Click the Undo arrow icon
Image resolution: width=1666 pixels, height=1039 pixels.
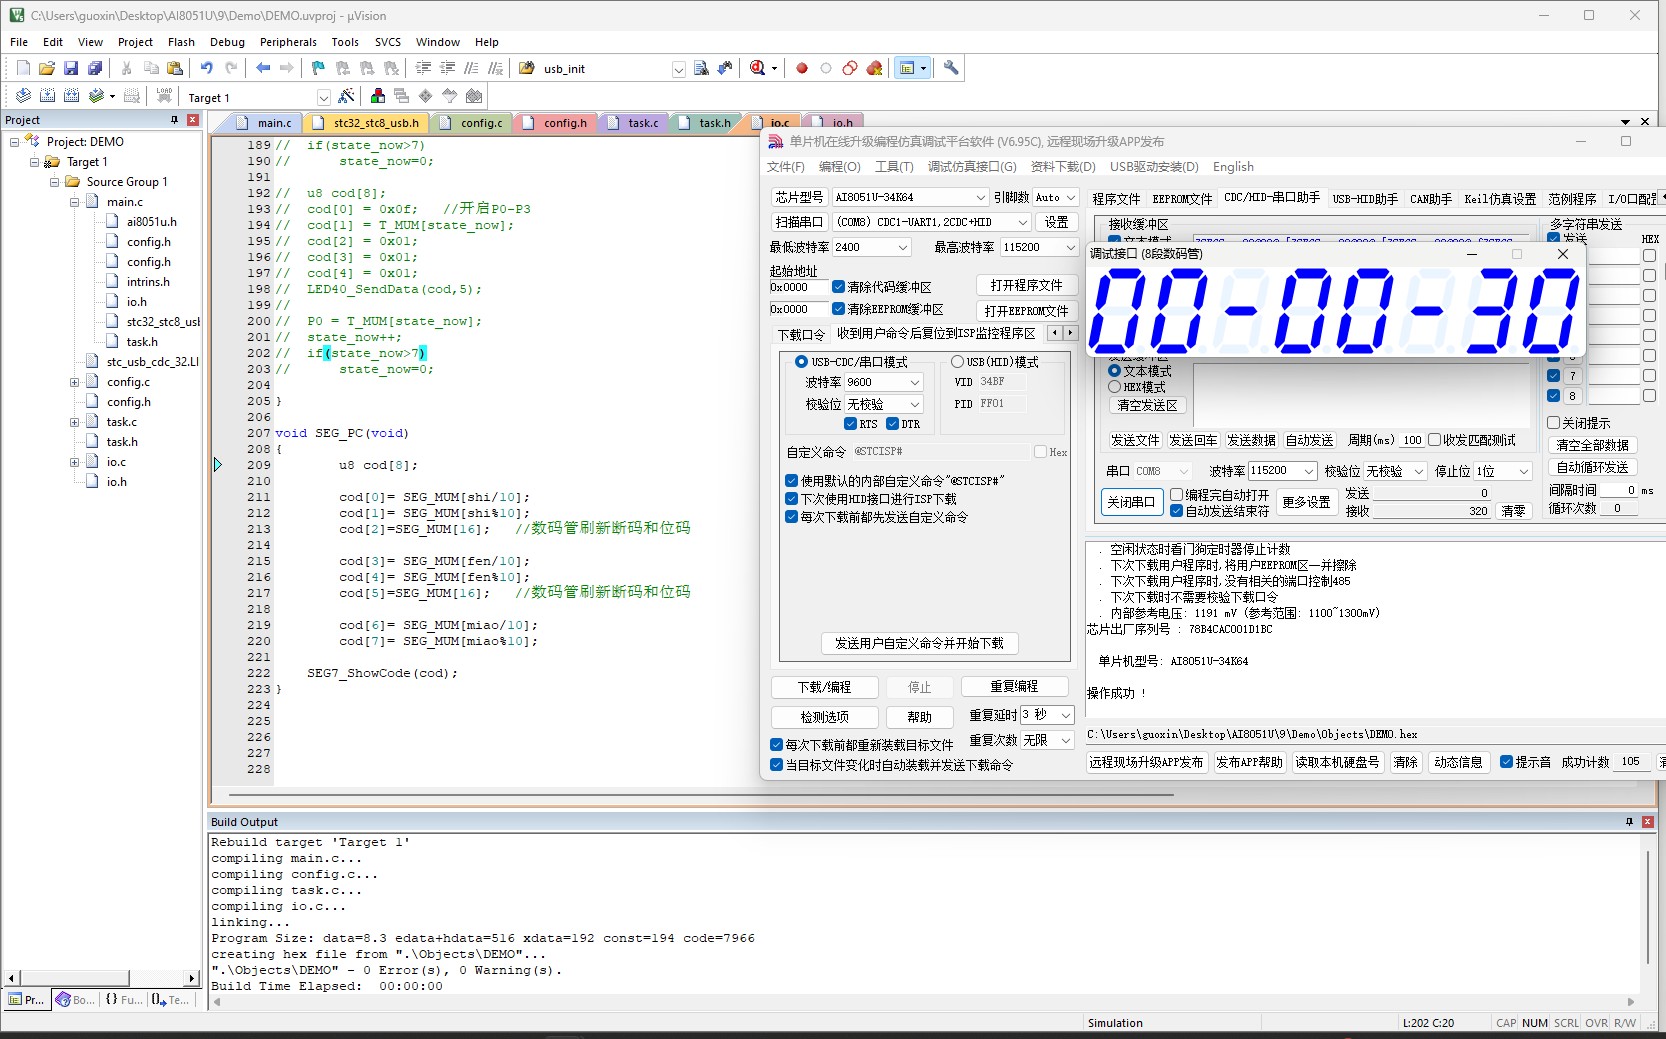(207, 68)
